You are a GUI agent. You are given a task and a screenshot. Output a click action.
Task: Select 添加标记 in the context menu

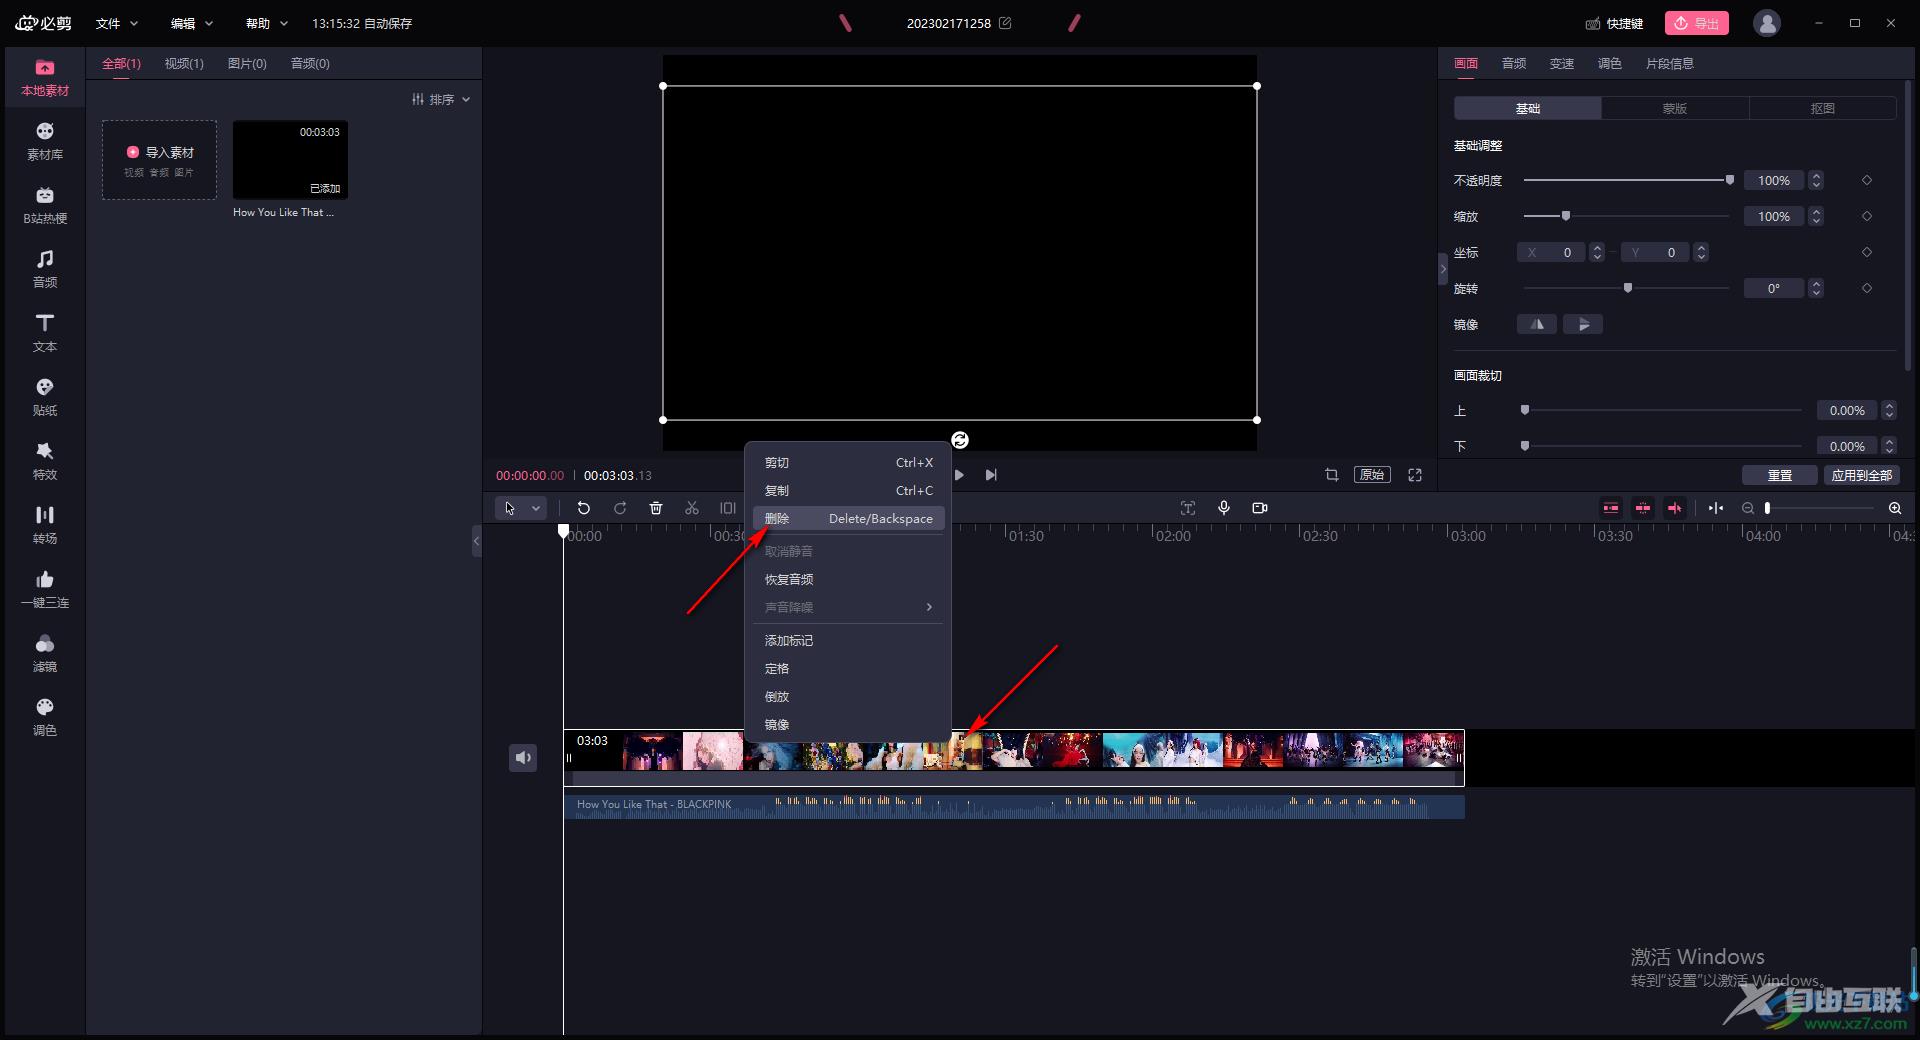848,640
